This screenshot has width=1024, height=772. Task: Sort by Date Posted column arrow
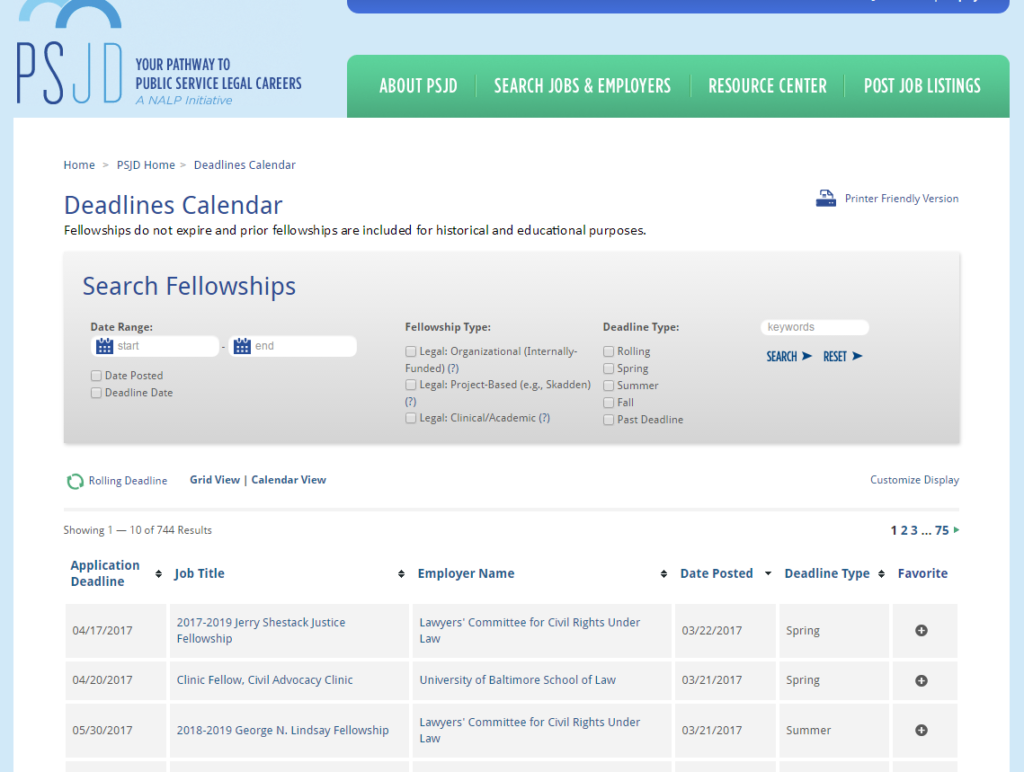(768, 573)
